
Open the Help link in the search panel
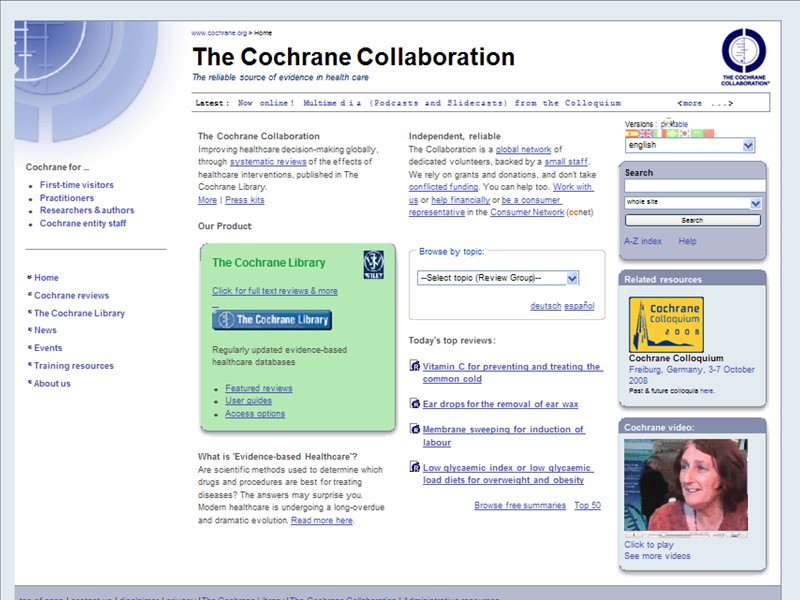tap(687, 241)
